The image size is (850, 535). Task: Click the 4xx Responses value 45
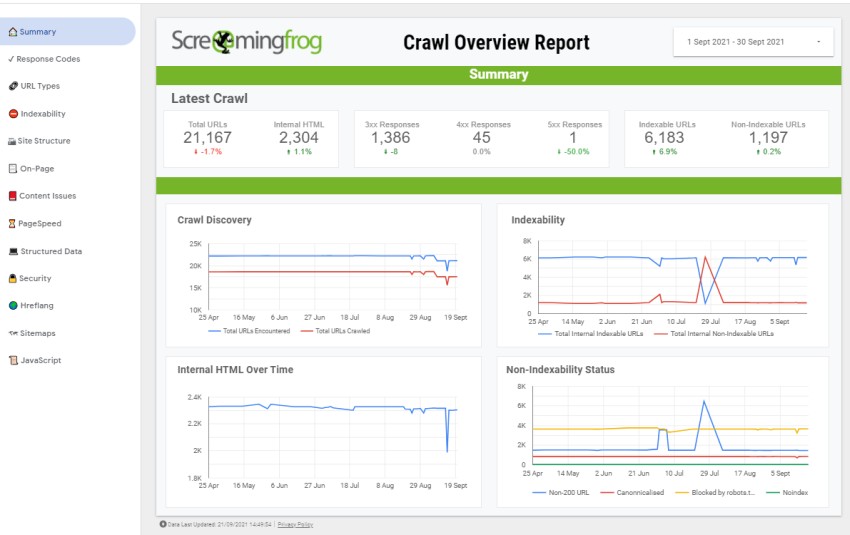(x=481, y=138)
